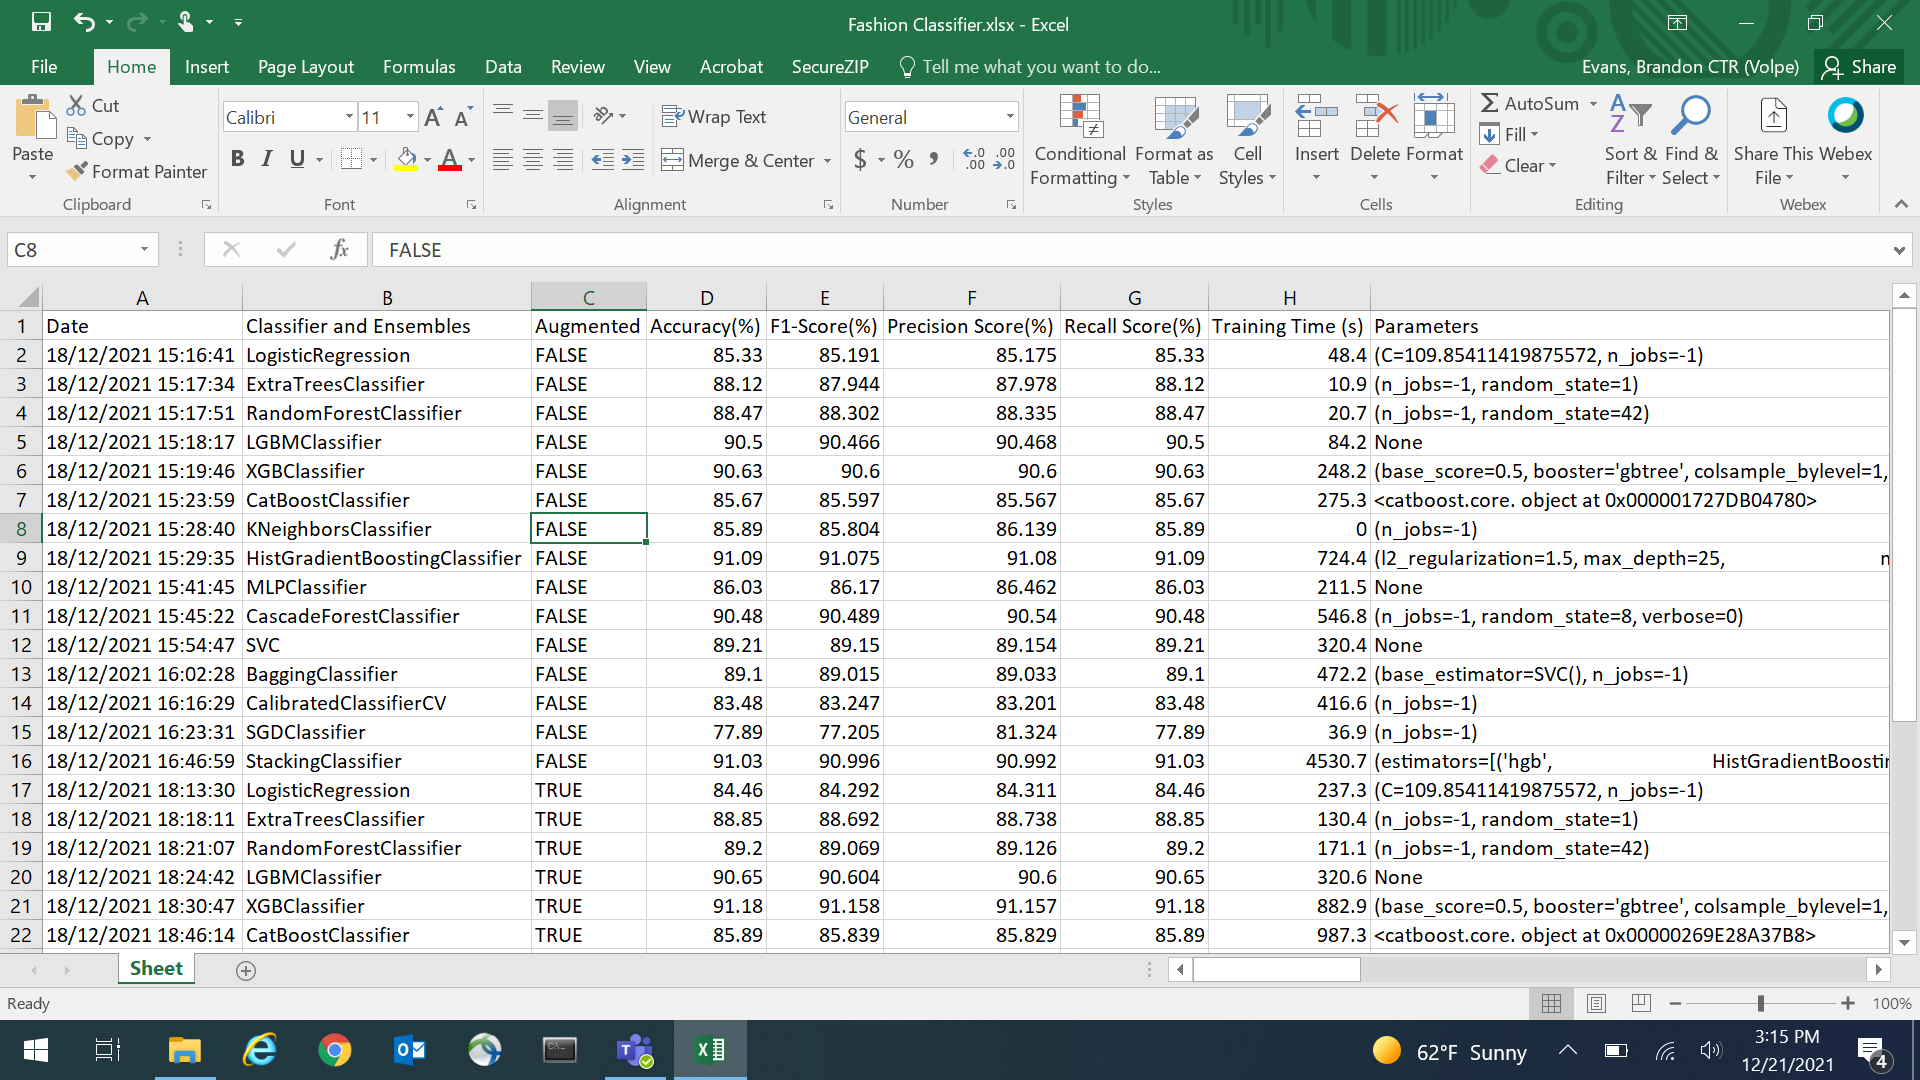Open the Name Box dropdown arrow
The height and width of the screenshot is (1080, 1920).
(144, 250)
